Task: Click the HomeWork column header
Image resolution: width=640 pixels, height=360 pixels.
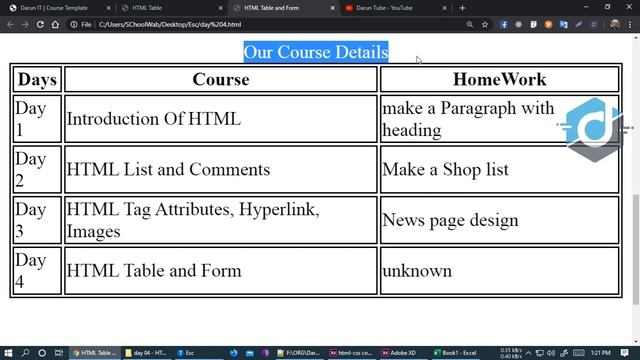Action: click(x=500, y=80)
